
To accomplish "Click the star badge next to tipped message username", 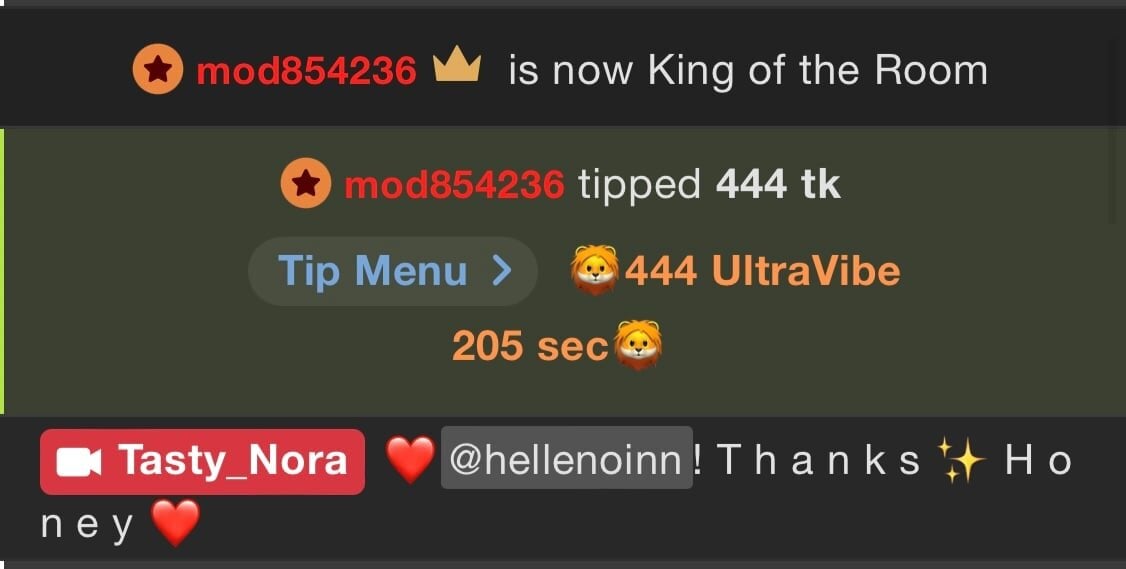I will coord(306,183).
